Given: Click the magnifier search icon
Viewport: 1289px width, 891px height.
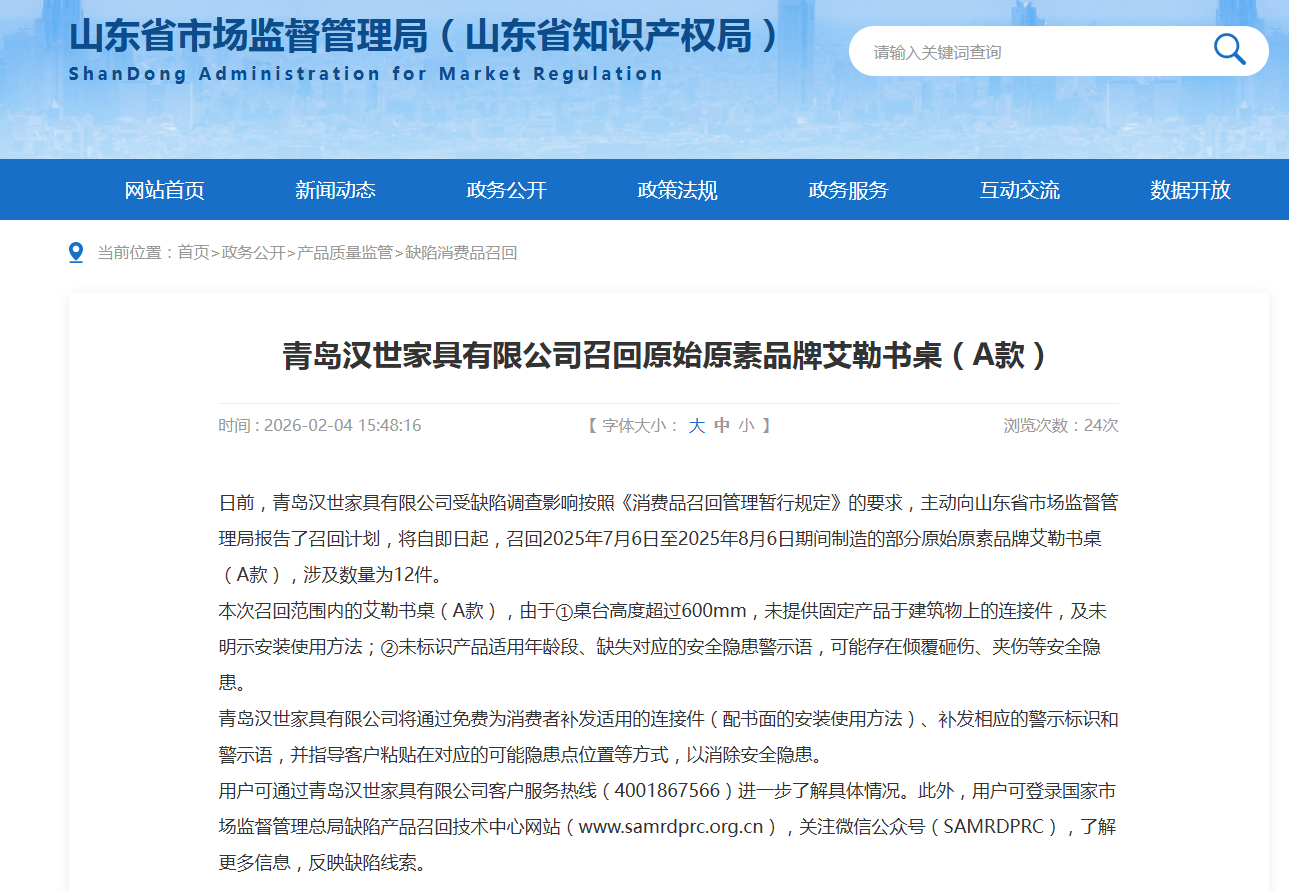Looking at the screenshot, I should 1229,49.
